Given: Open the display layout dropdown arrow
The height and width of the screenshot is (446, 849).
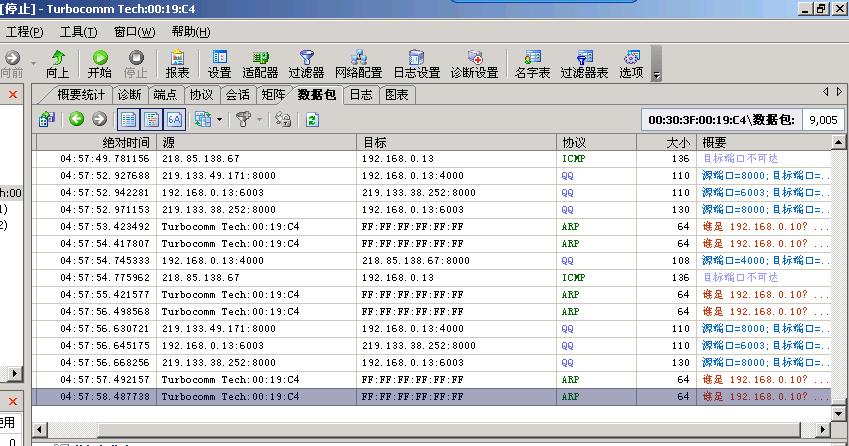Looking at the screenshot, I should click(219, 120).
